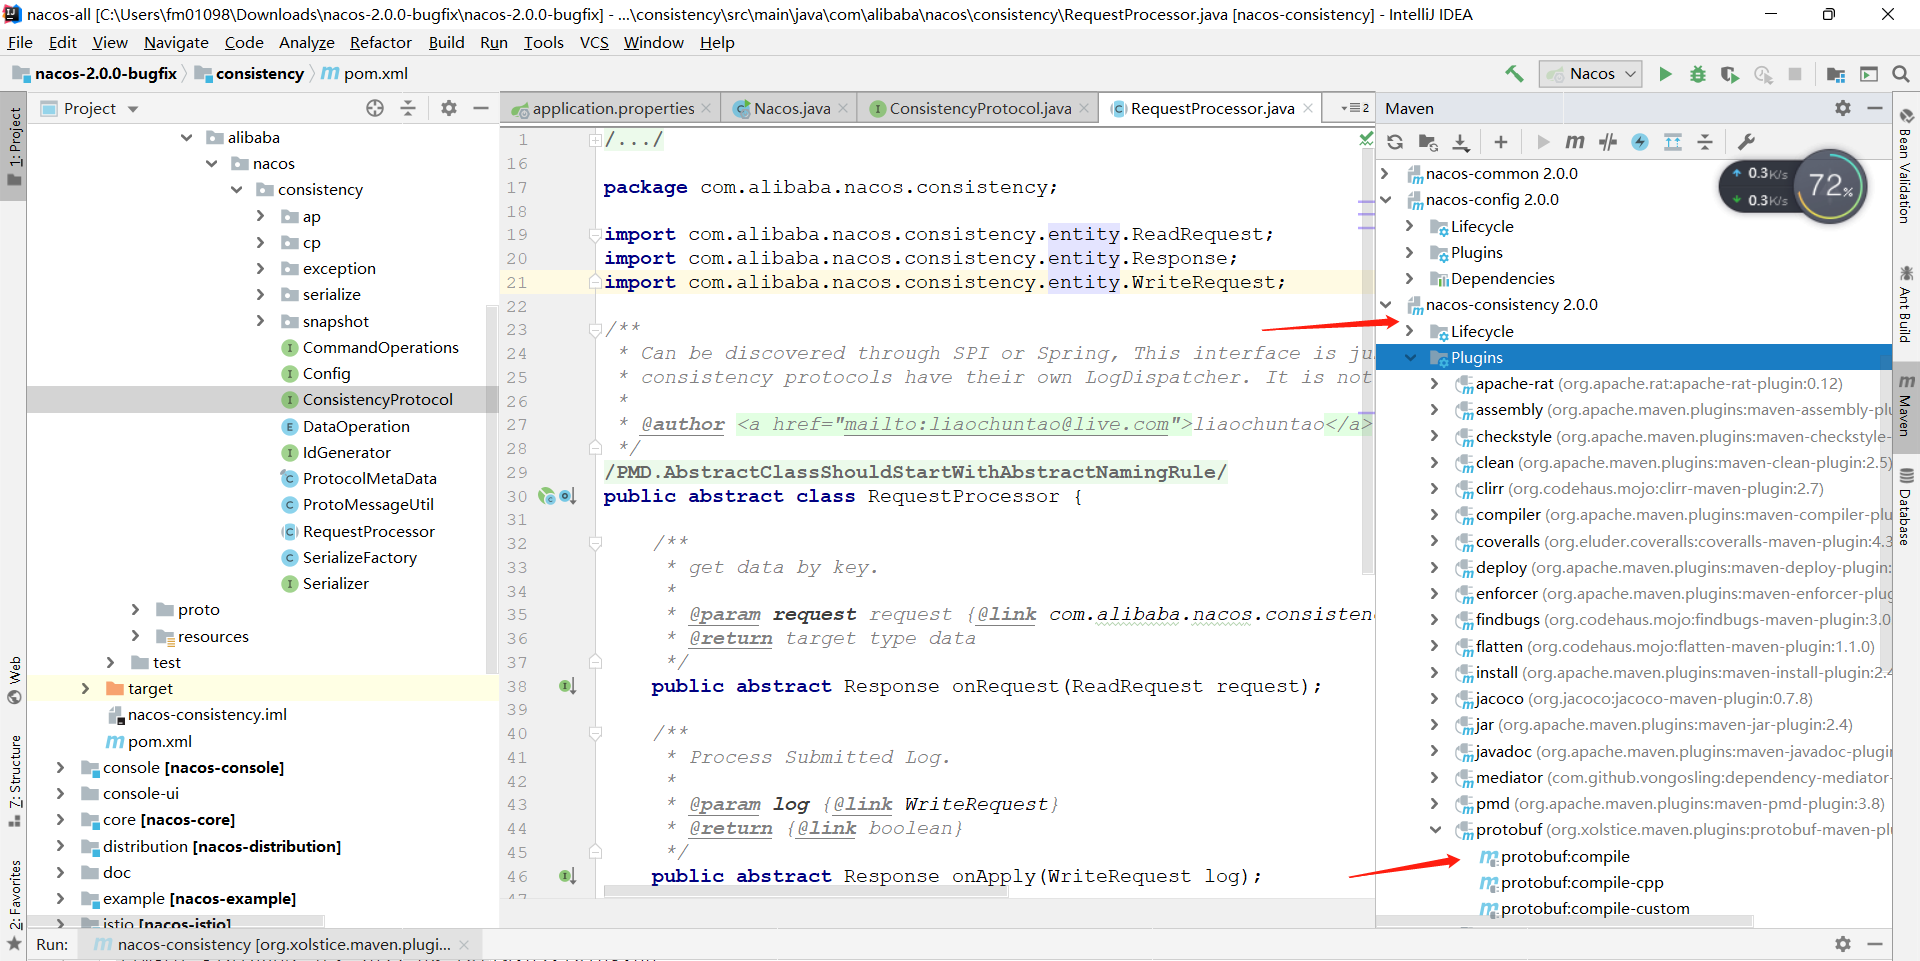Open Database side tool tab

pos(1905,508)
